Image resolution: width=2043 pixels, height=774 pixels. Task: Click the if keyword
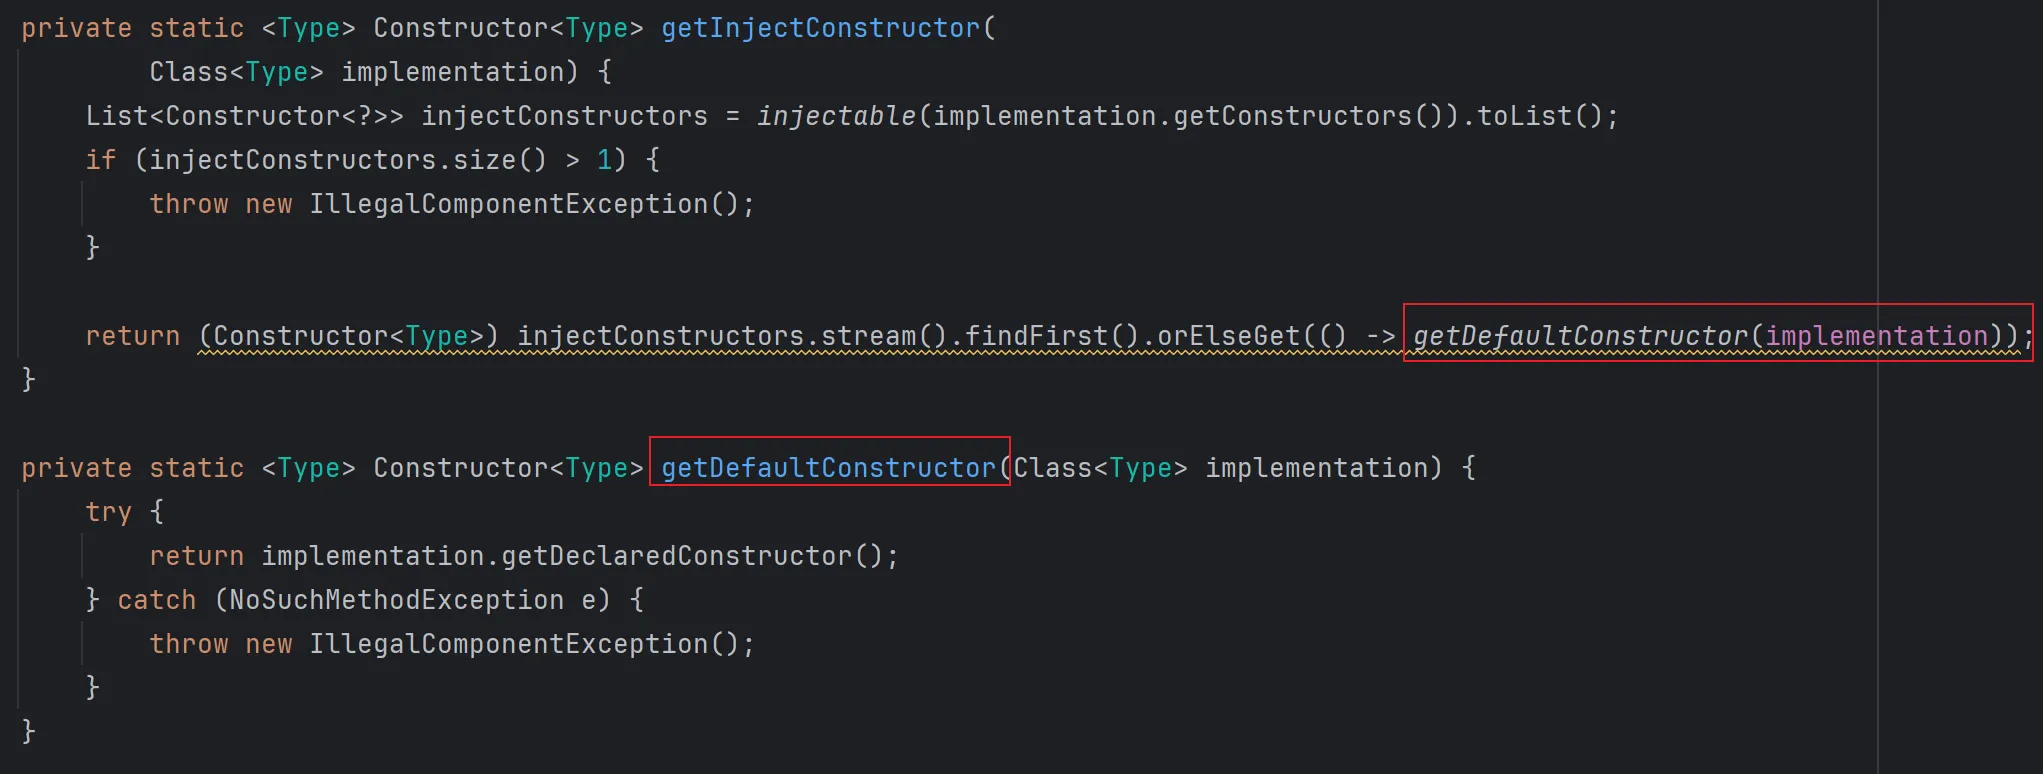101,160
